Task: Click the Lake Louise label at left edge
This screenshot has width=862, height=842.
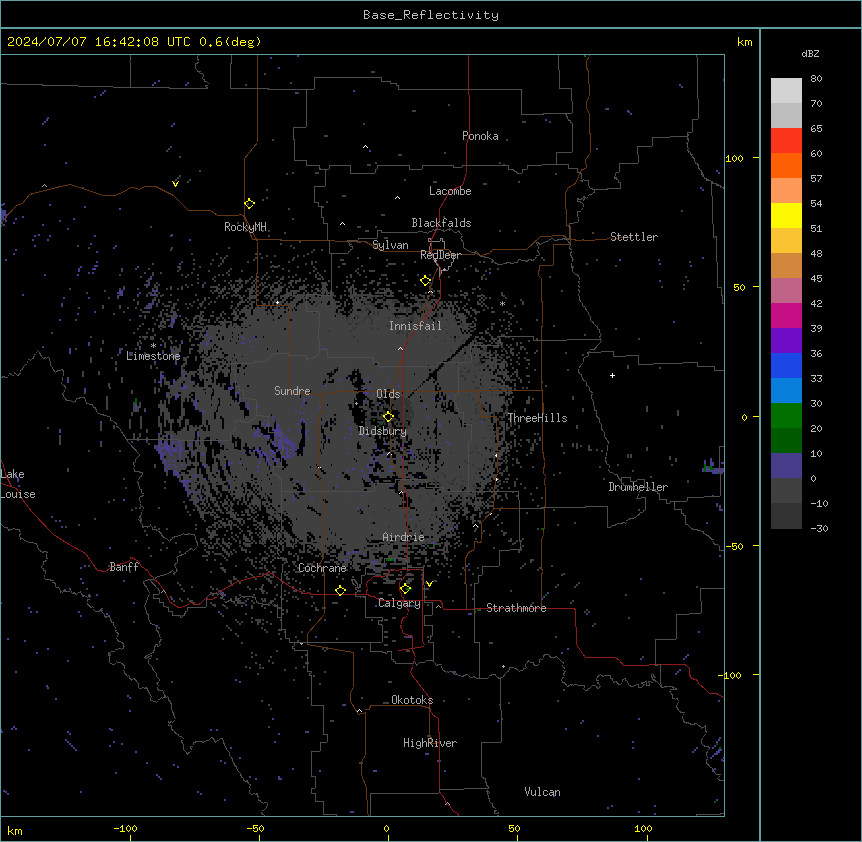Action: [17, 484]
